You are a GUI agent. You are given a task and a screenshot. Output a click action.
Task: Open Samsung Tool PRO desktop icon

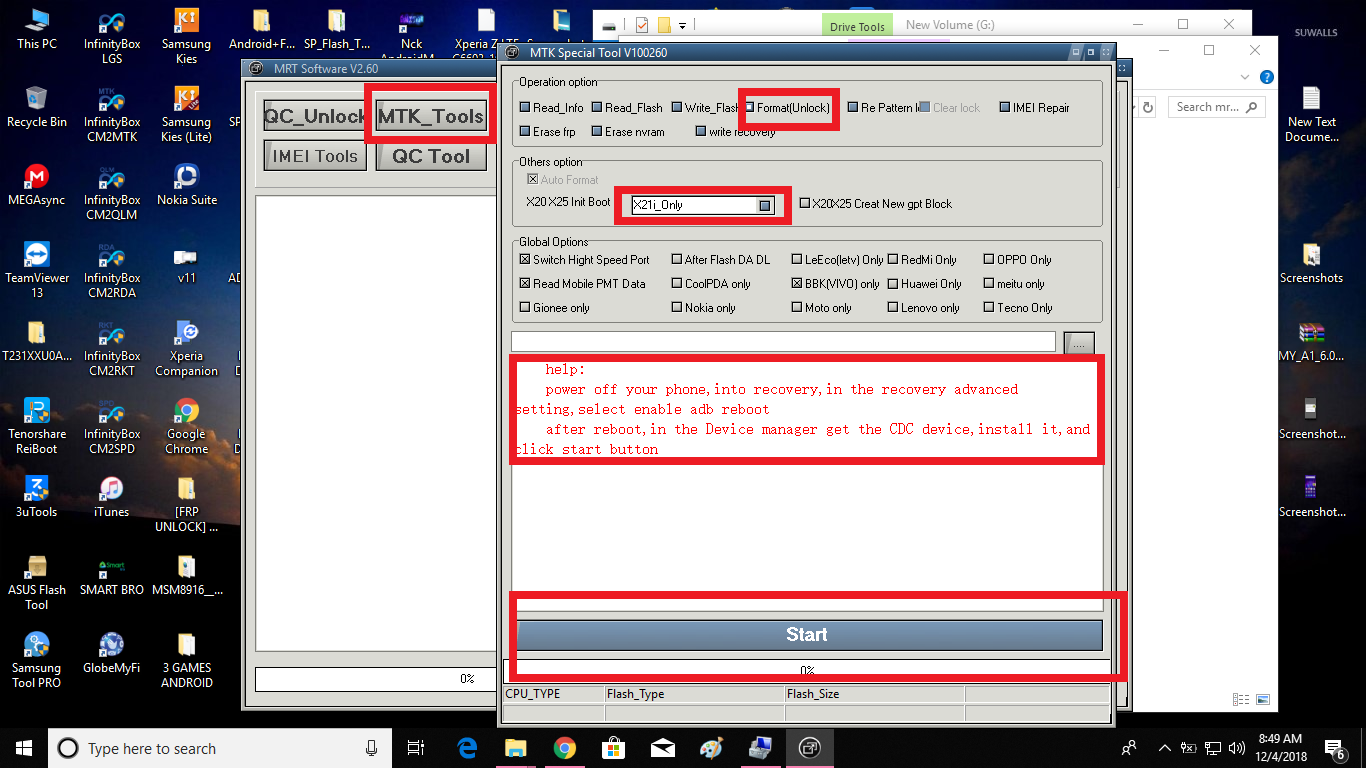coord(36,660)
